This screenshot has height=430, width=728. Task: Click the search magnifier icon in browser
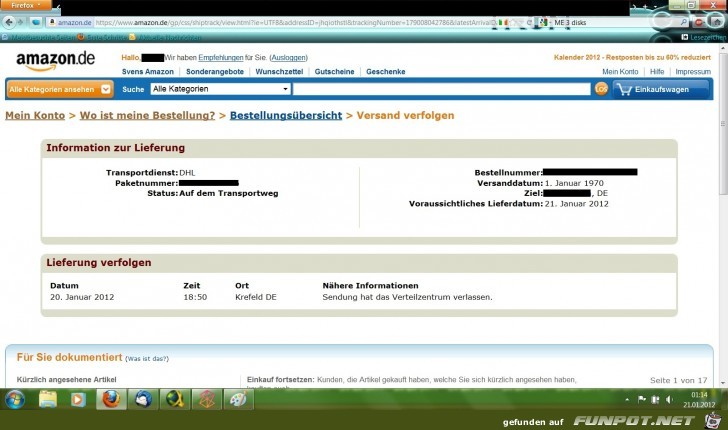[683, 22]
